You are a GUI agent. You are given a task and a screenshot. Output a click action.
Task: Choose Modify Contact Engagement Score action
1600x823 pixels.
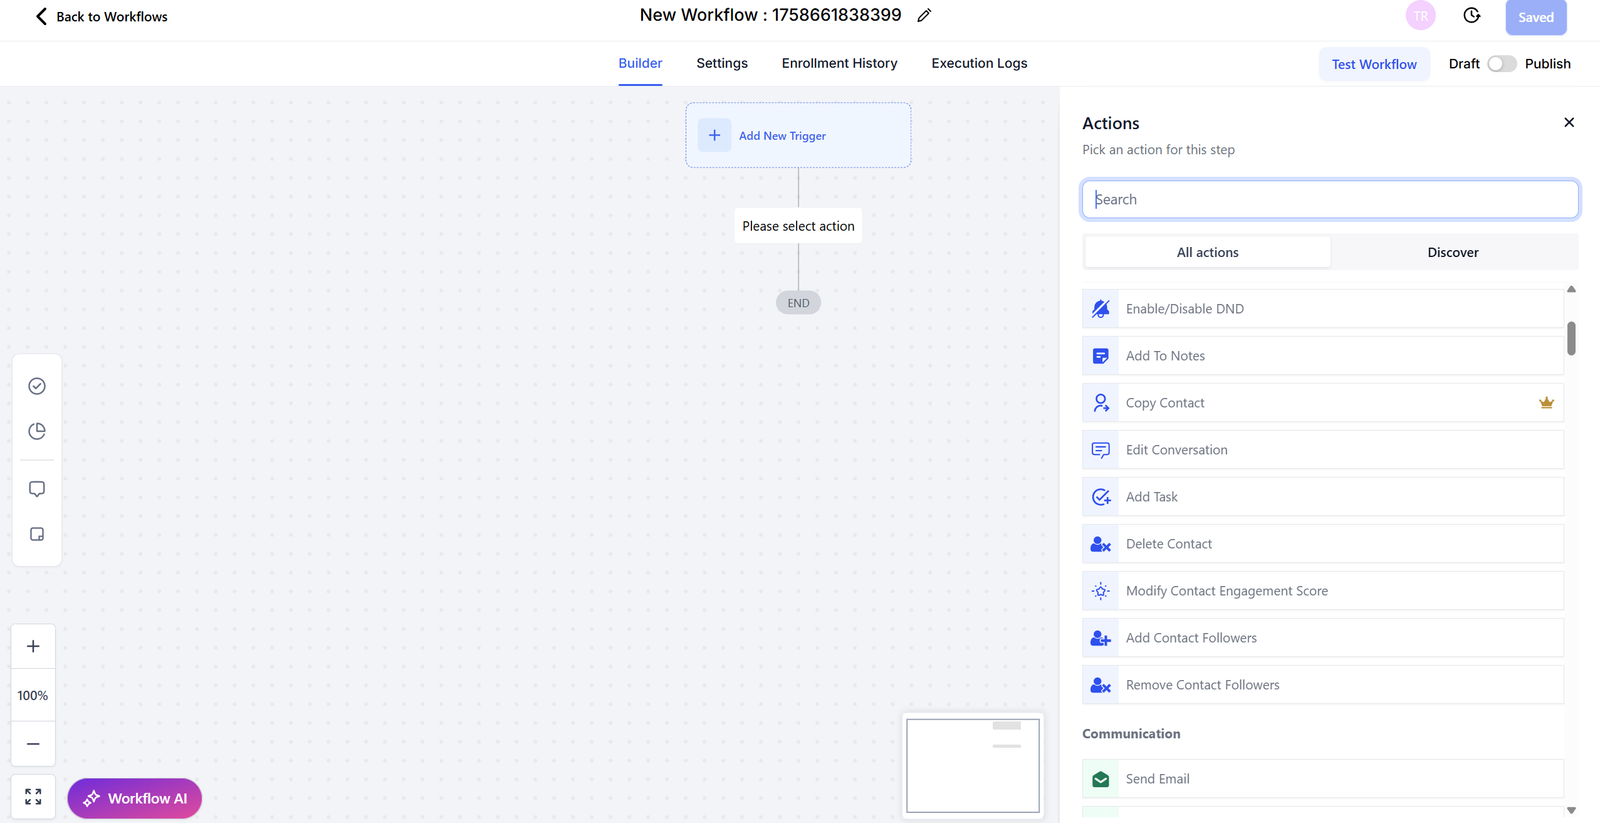[x=1323, y=591]
